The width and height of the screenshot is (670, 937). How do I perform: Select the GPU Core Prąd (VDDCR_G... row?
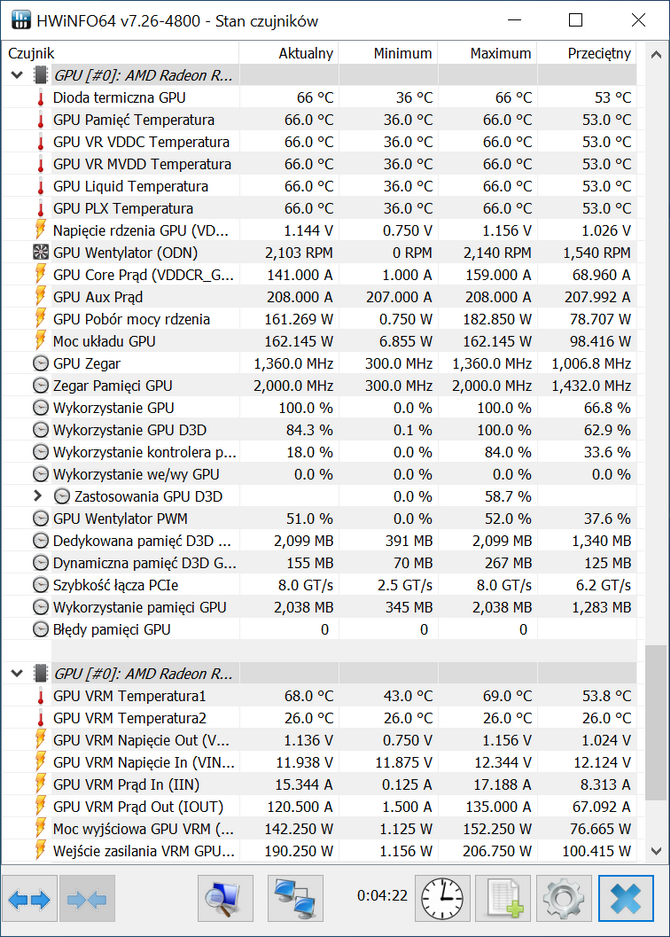(319, 275)
